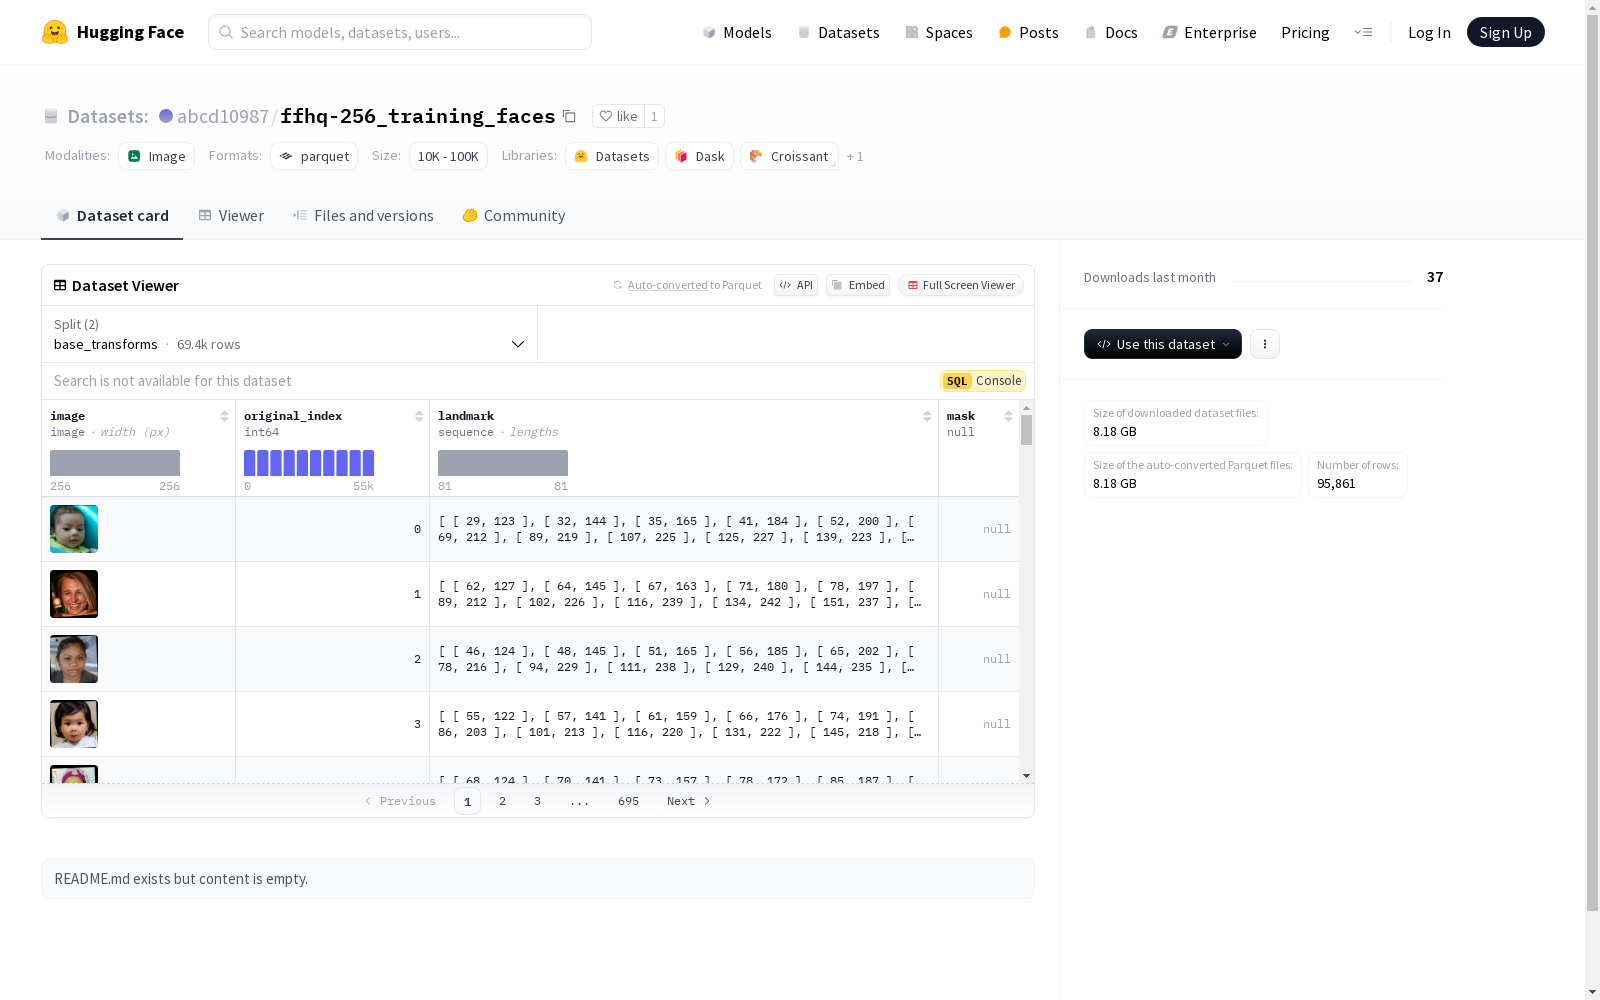Image resolution: width=1600 pixels, height=1000 pixels.
Task: Copy dataset name with the copy icon
Action: pos(569,116)
